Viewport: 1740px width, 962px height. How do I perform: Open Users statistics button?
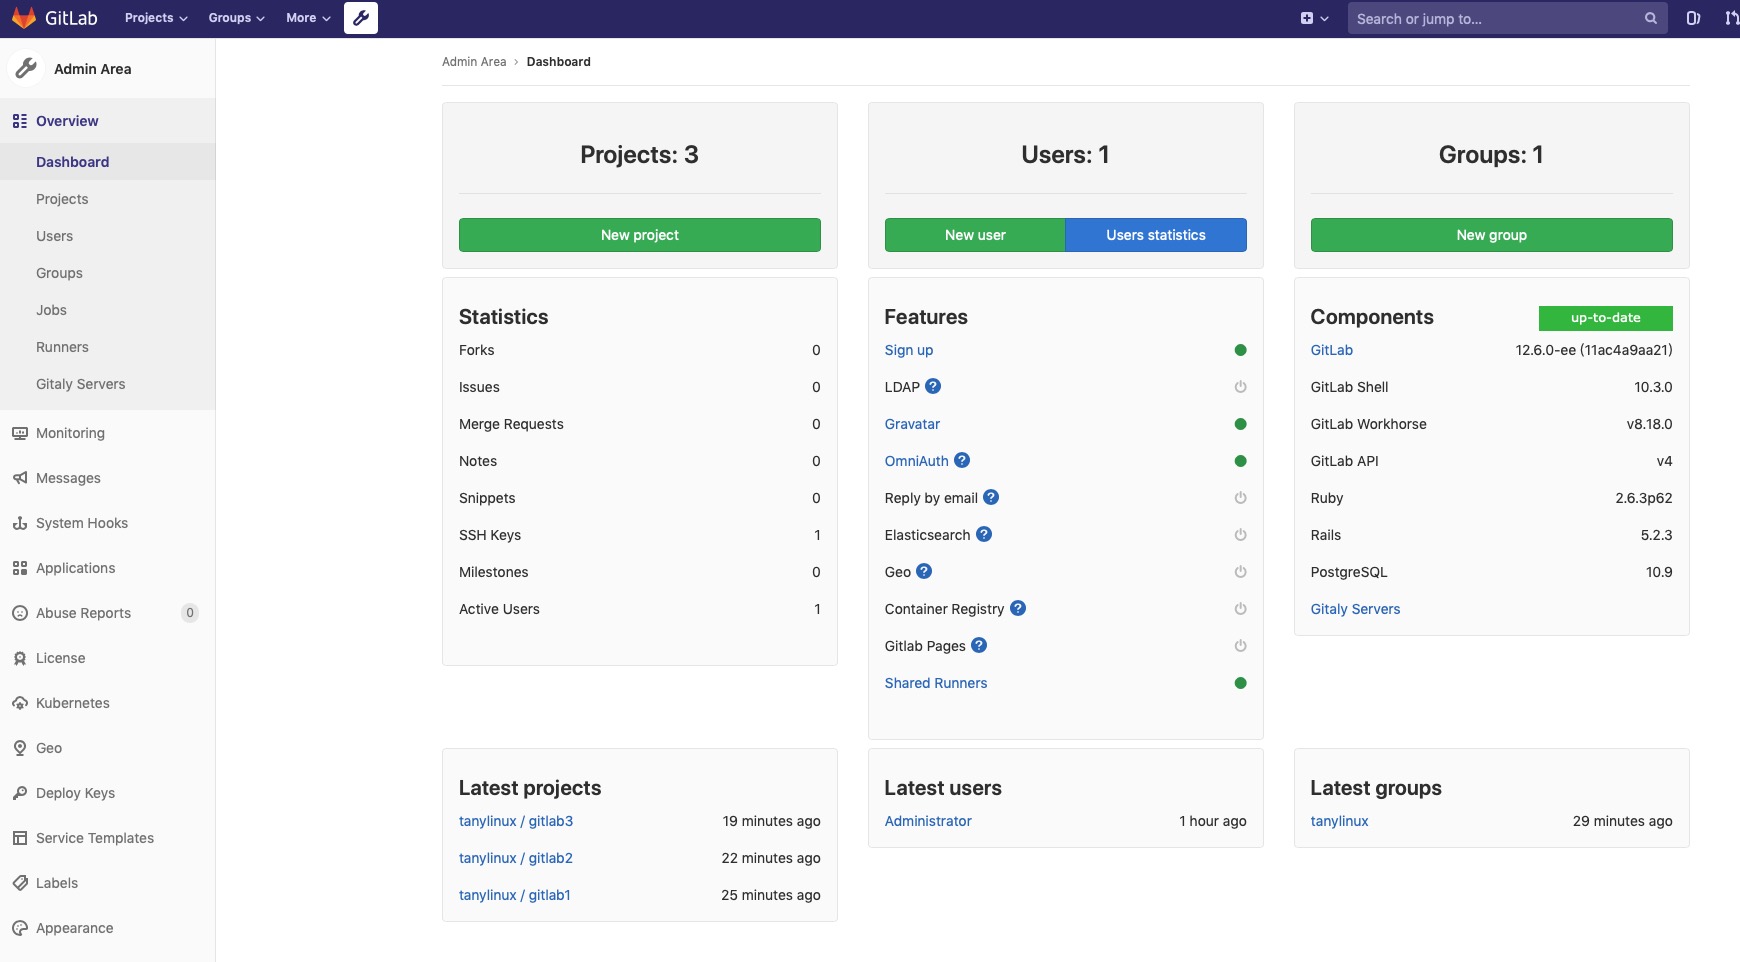pos(1156,235)
